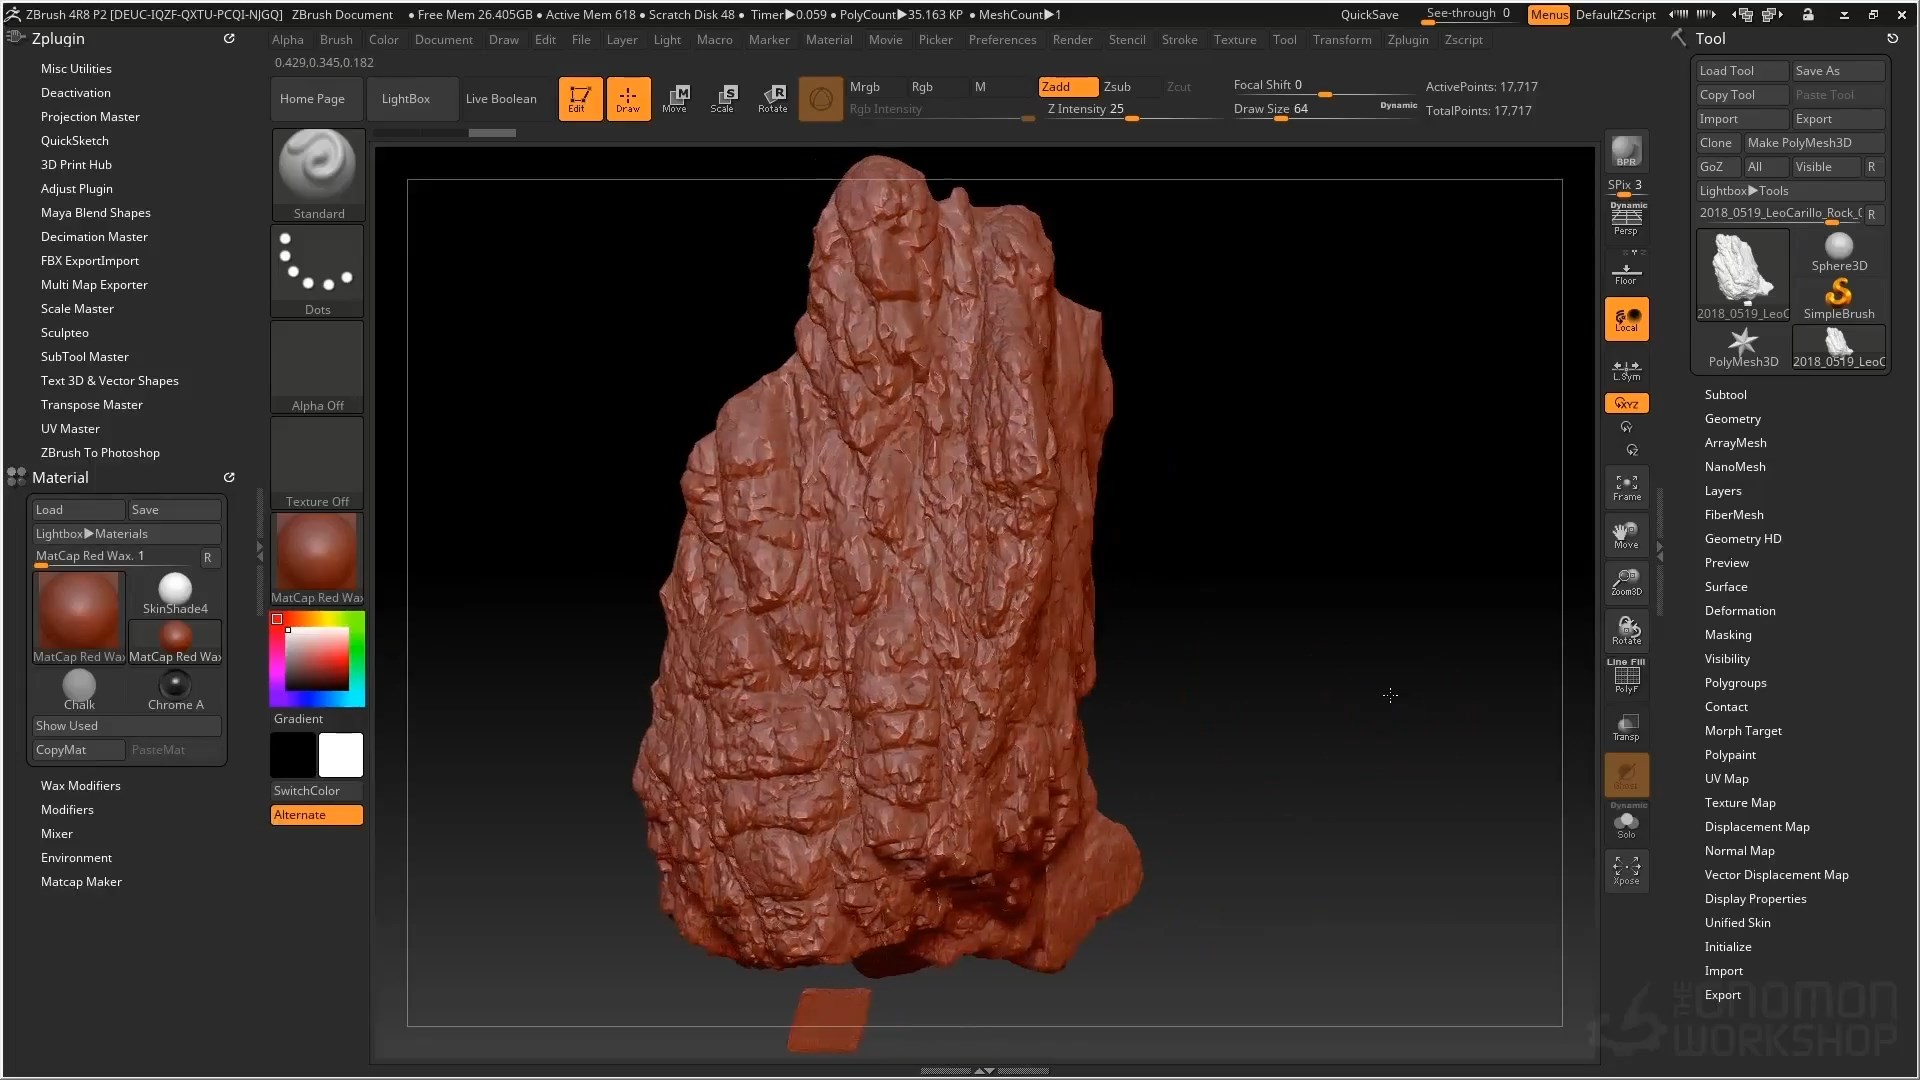Expand Wax Modifiers section
Image resolution: width=1920 pixels, height=1080 pixels.
point(80,786)
